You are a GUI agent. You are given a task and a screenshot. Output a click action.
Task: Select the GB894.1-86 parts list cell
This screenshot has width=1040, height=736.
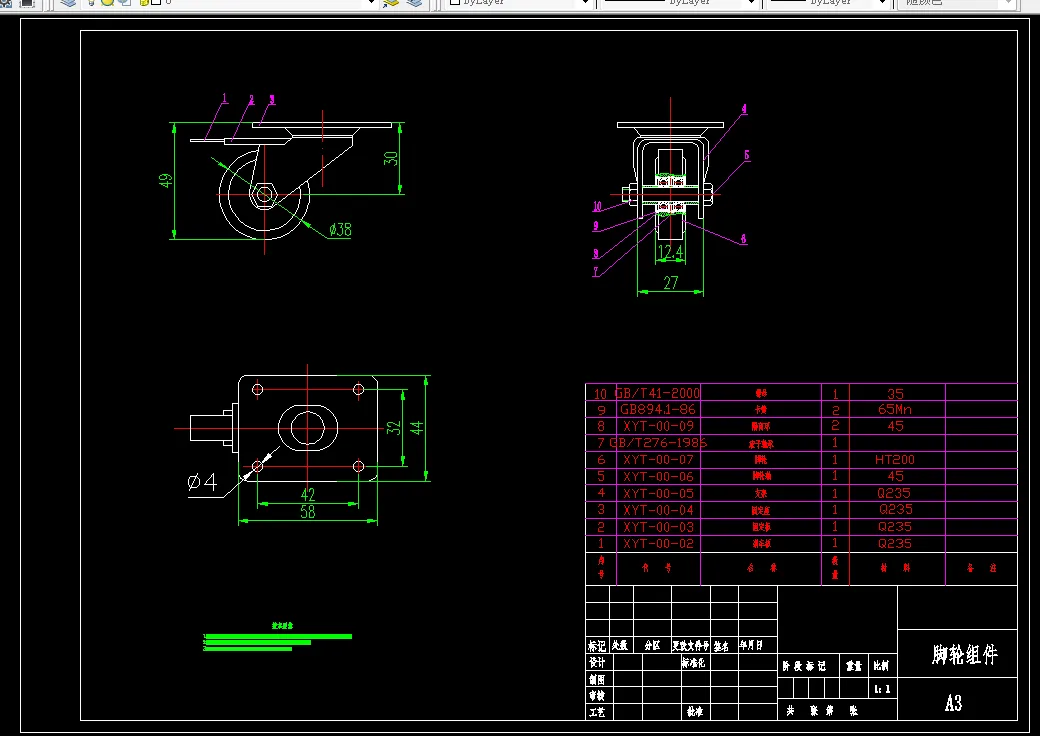point(657,409)
